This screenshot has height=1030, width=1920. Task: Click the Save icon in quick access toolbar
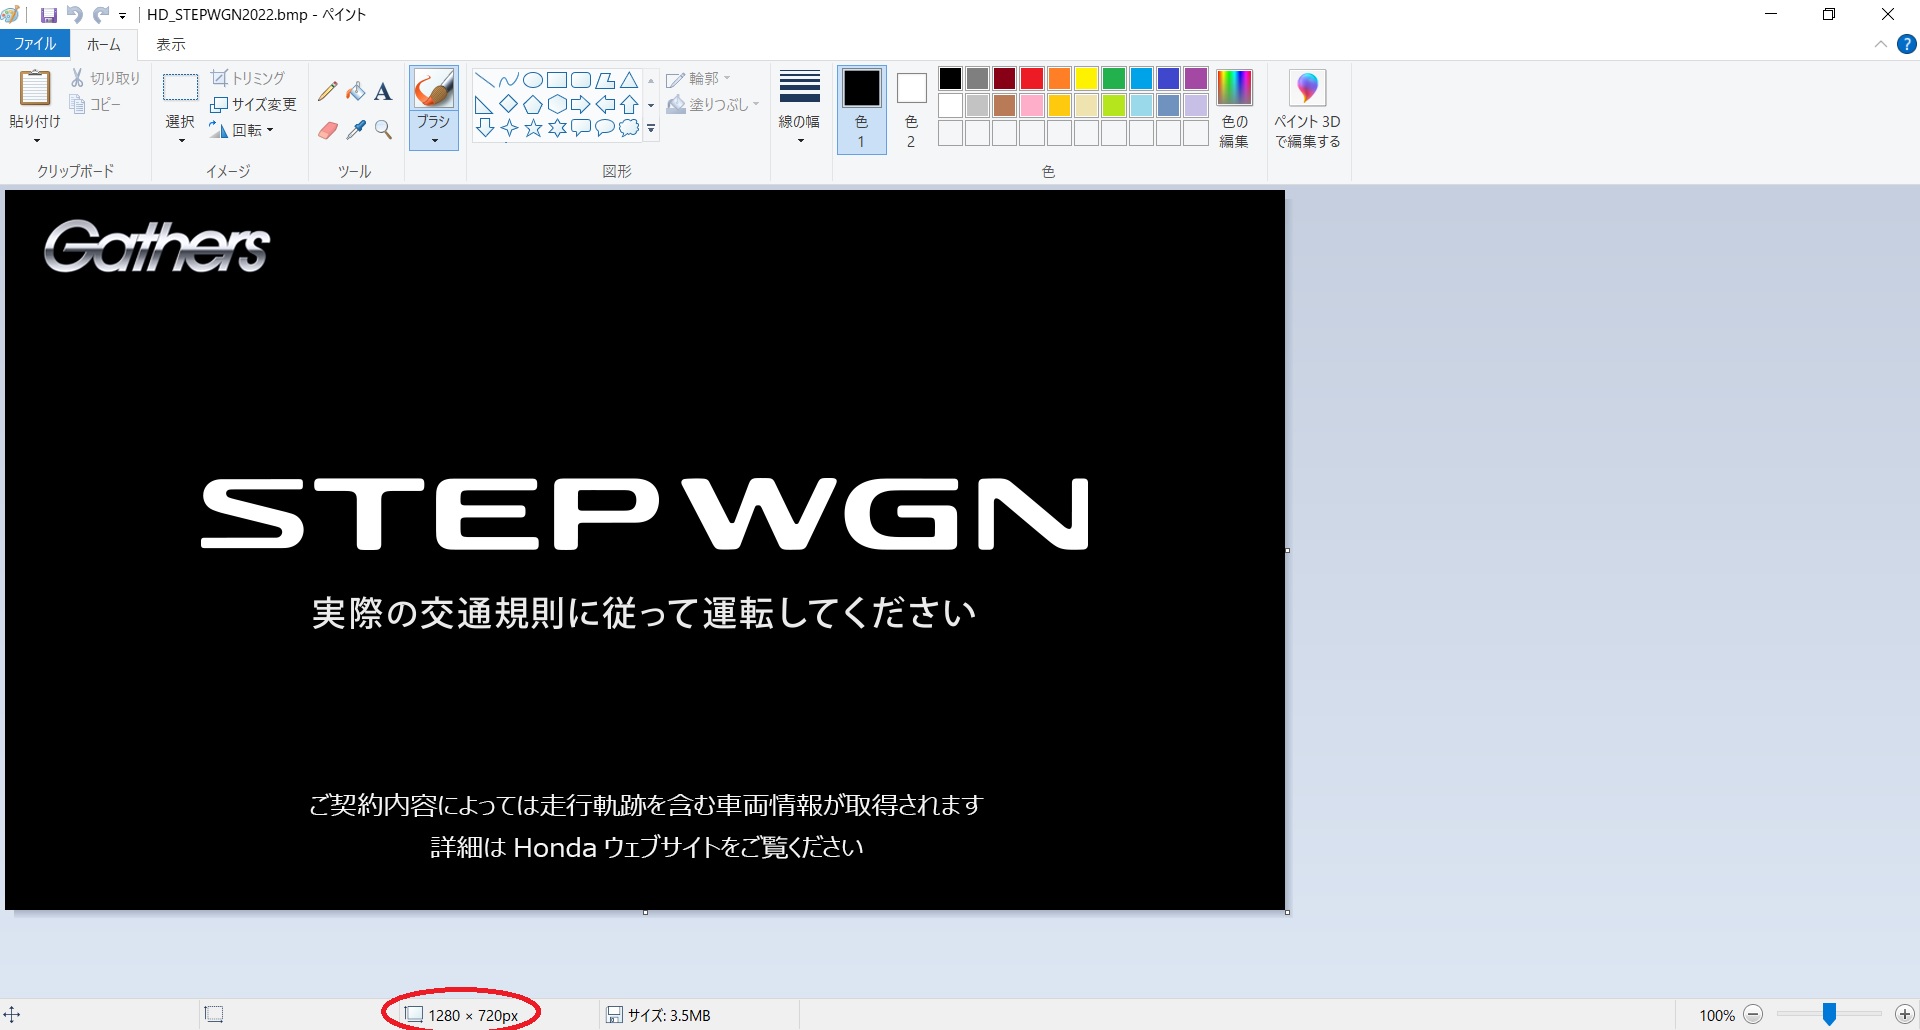(48, 15)
